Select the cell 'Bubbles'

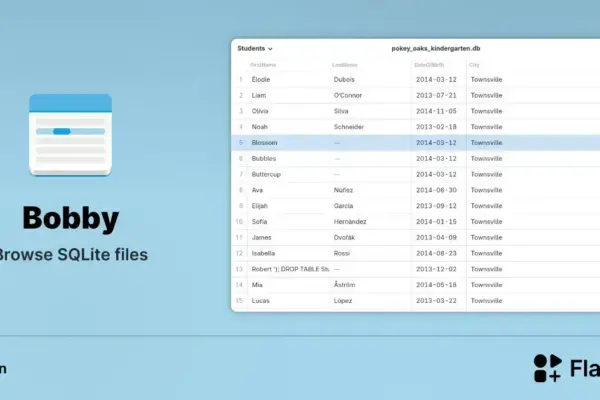[x=264, y=158]
